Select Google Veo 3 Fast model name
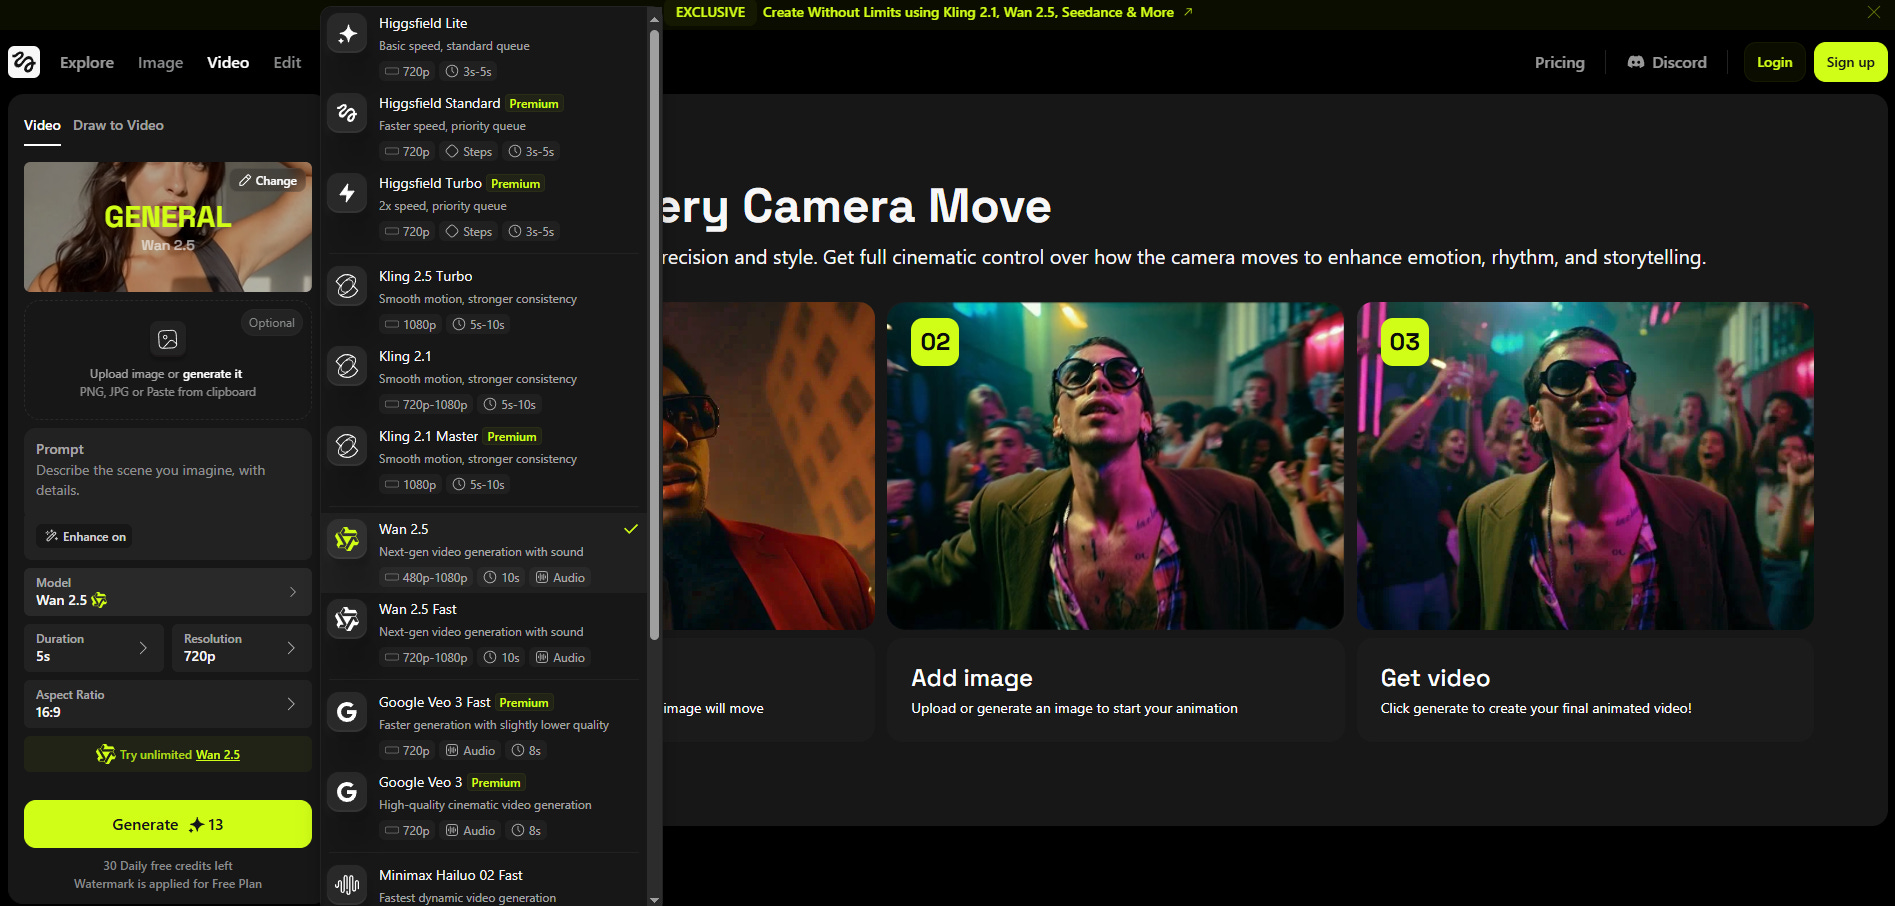This screenshot has height=906, width=1895. 435,702
